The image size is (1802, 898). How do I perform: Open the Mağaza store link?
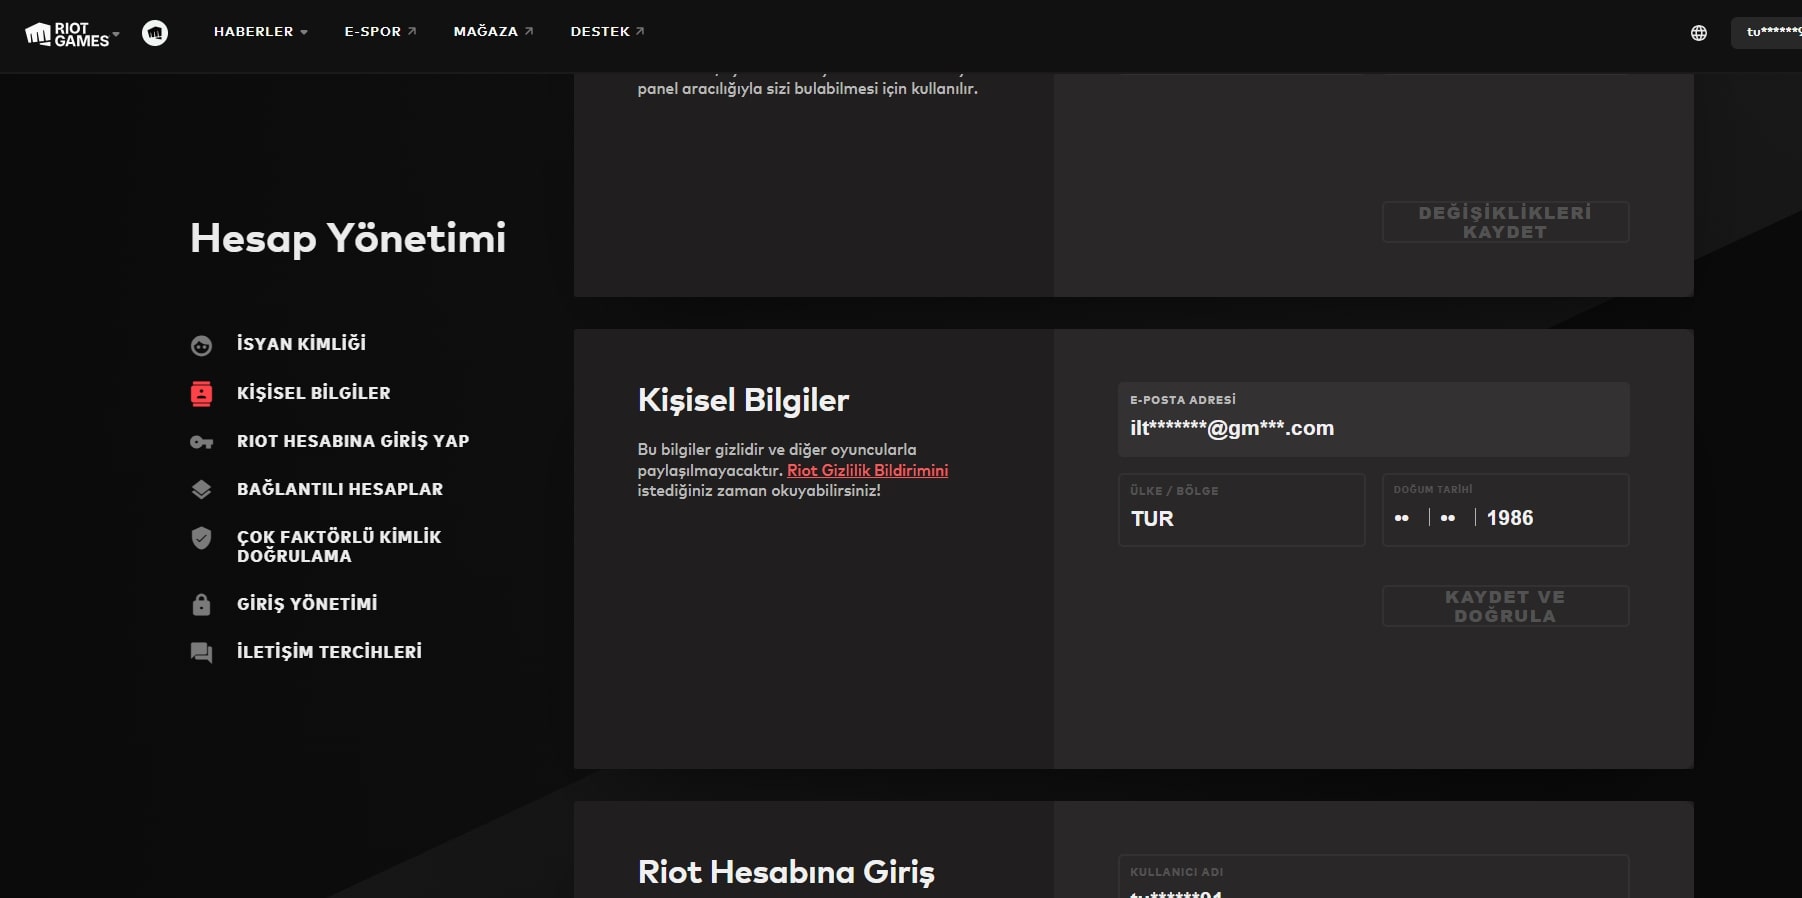(x=493, y=32)
